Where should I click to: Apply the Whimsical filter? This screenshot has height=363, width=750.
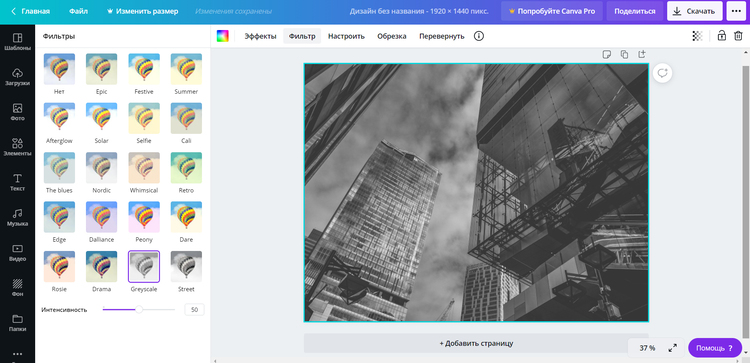point(144,168)
